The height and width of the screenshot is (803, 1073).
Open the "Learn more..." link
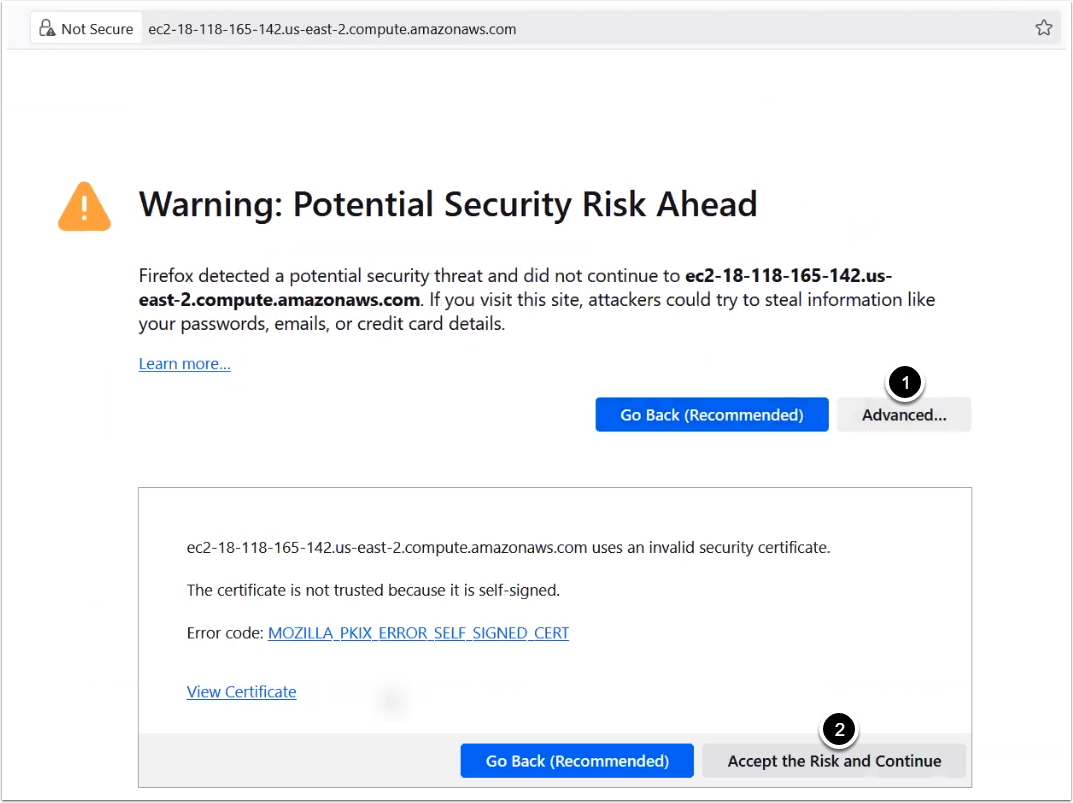pyautogui.click(x=185, y=364)
